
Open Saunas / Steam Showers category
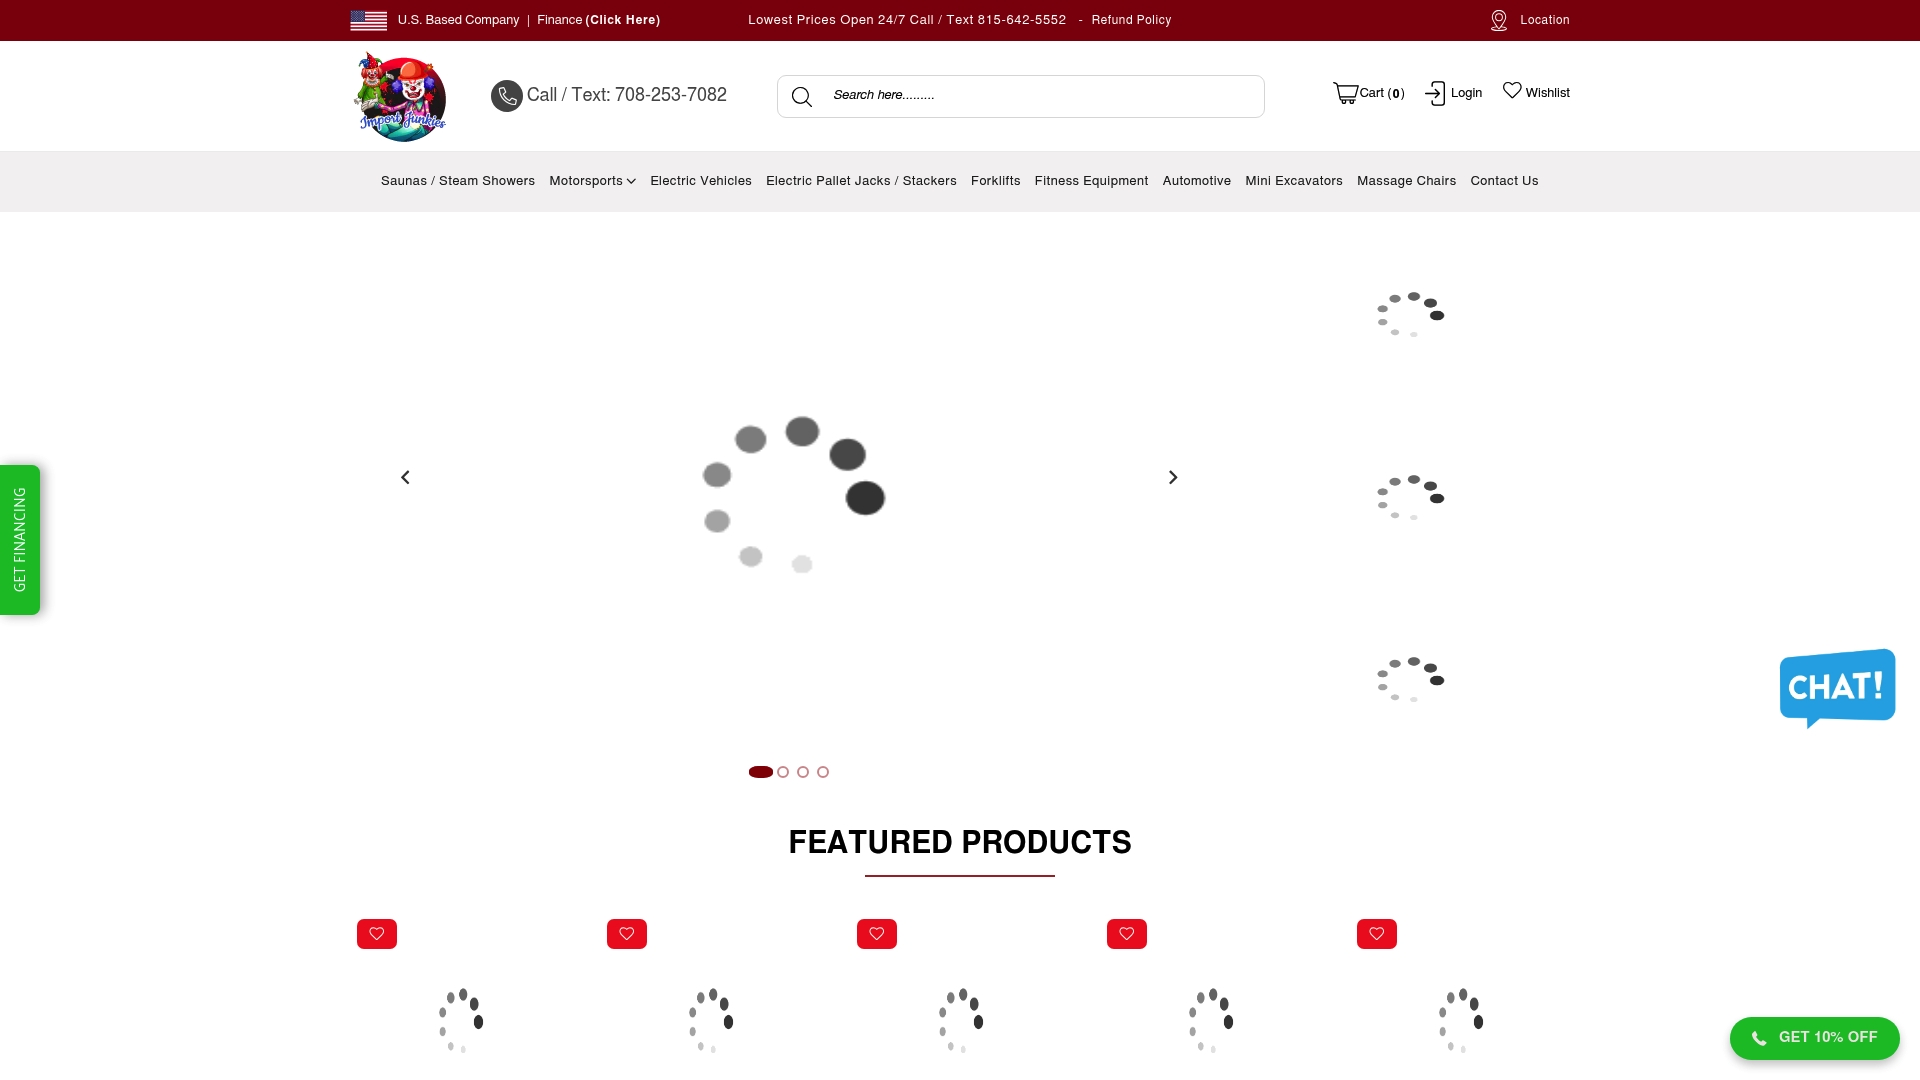coord(458,181)
